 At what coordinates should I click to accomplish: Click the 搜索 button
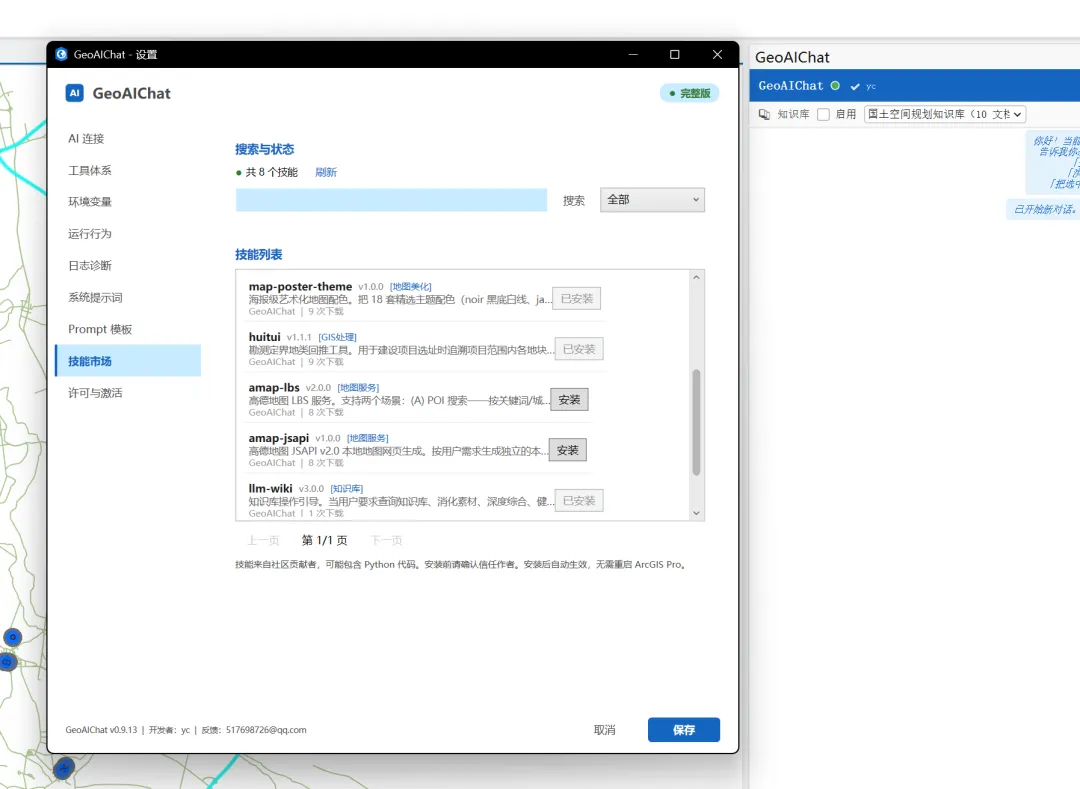point(574,200)
